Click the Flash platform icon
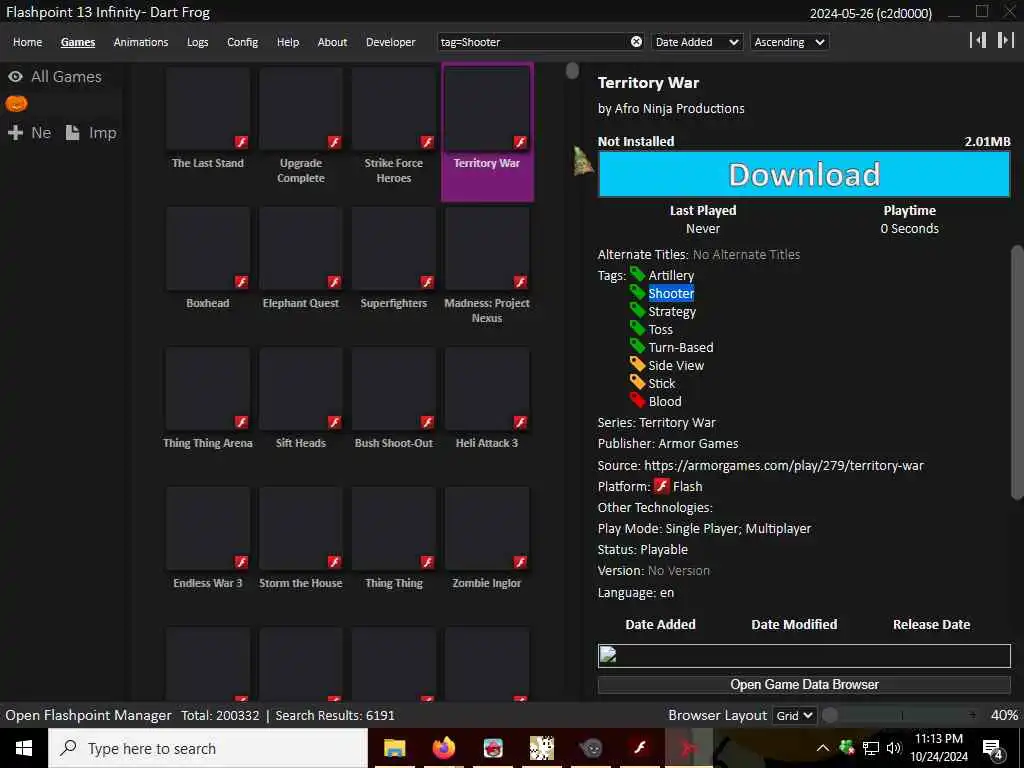Image resolution: width=1024 pixels, height=768 pixels. coord(662,486)
